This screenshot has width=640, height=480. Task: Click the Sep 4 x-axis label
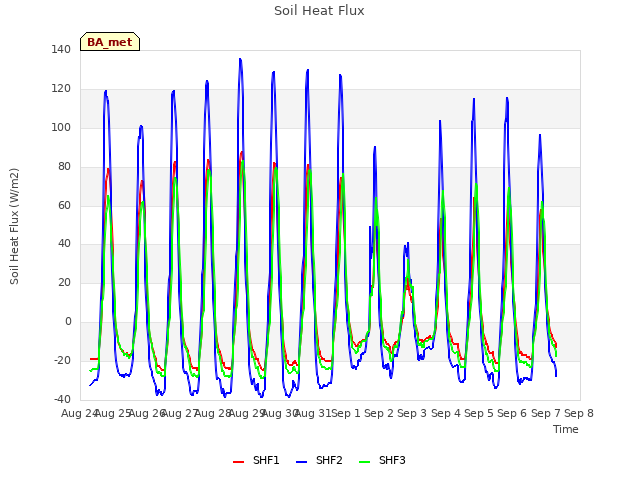[x=446, y=413]
